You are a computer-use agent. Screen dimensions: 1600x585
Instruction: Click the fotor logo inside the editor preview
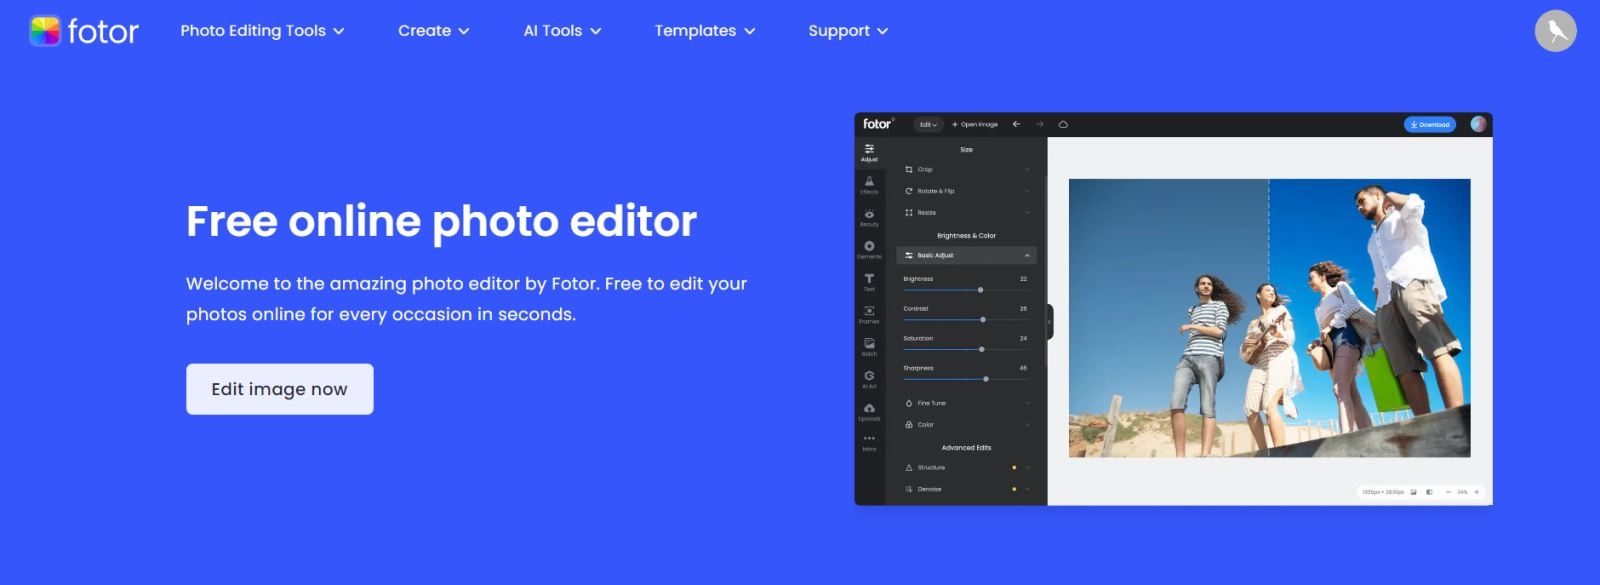[878, 124]
